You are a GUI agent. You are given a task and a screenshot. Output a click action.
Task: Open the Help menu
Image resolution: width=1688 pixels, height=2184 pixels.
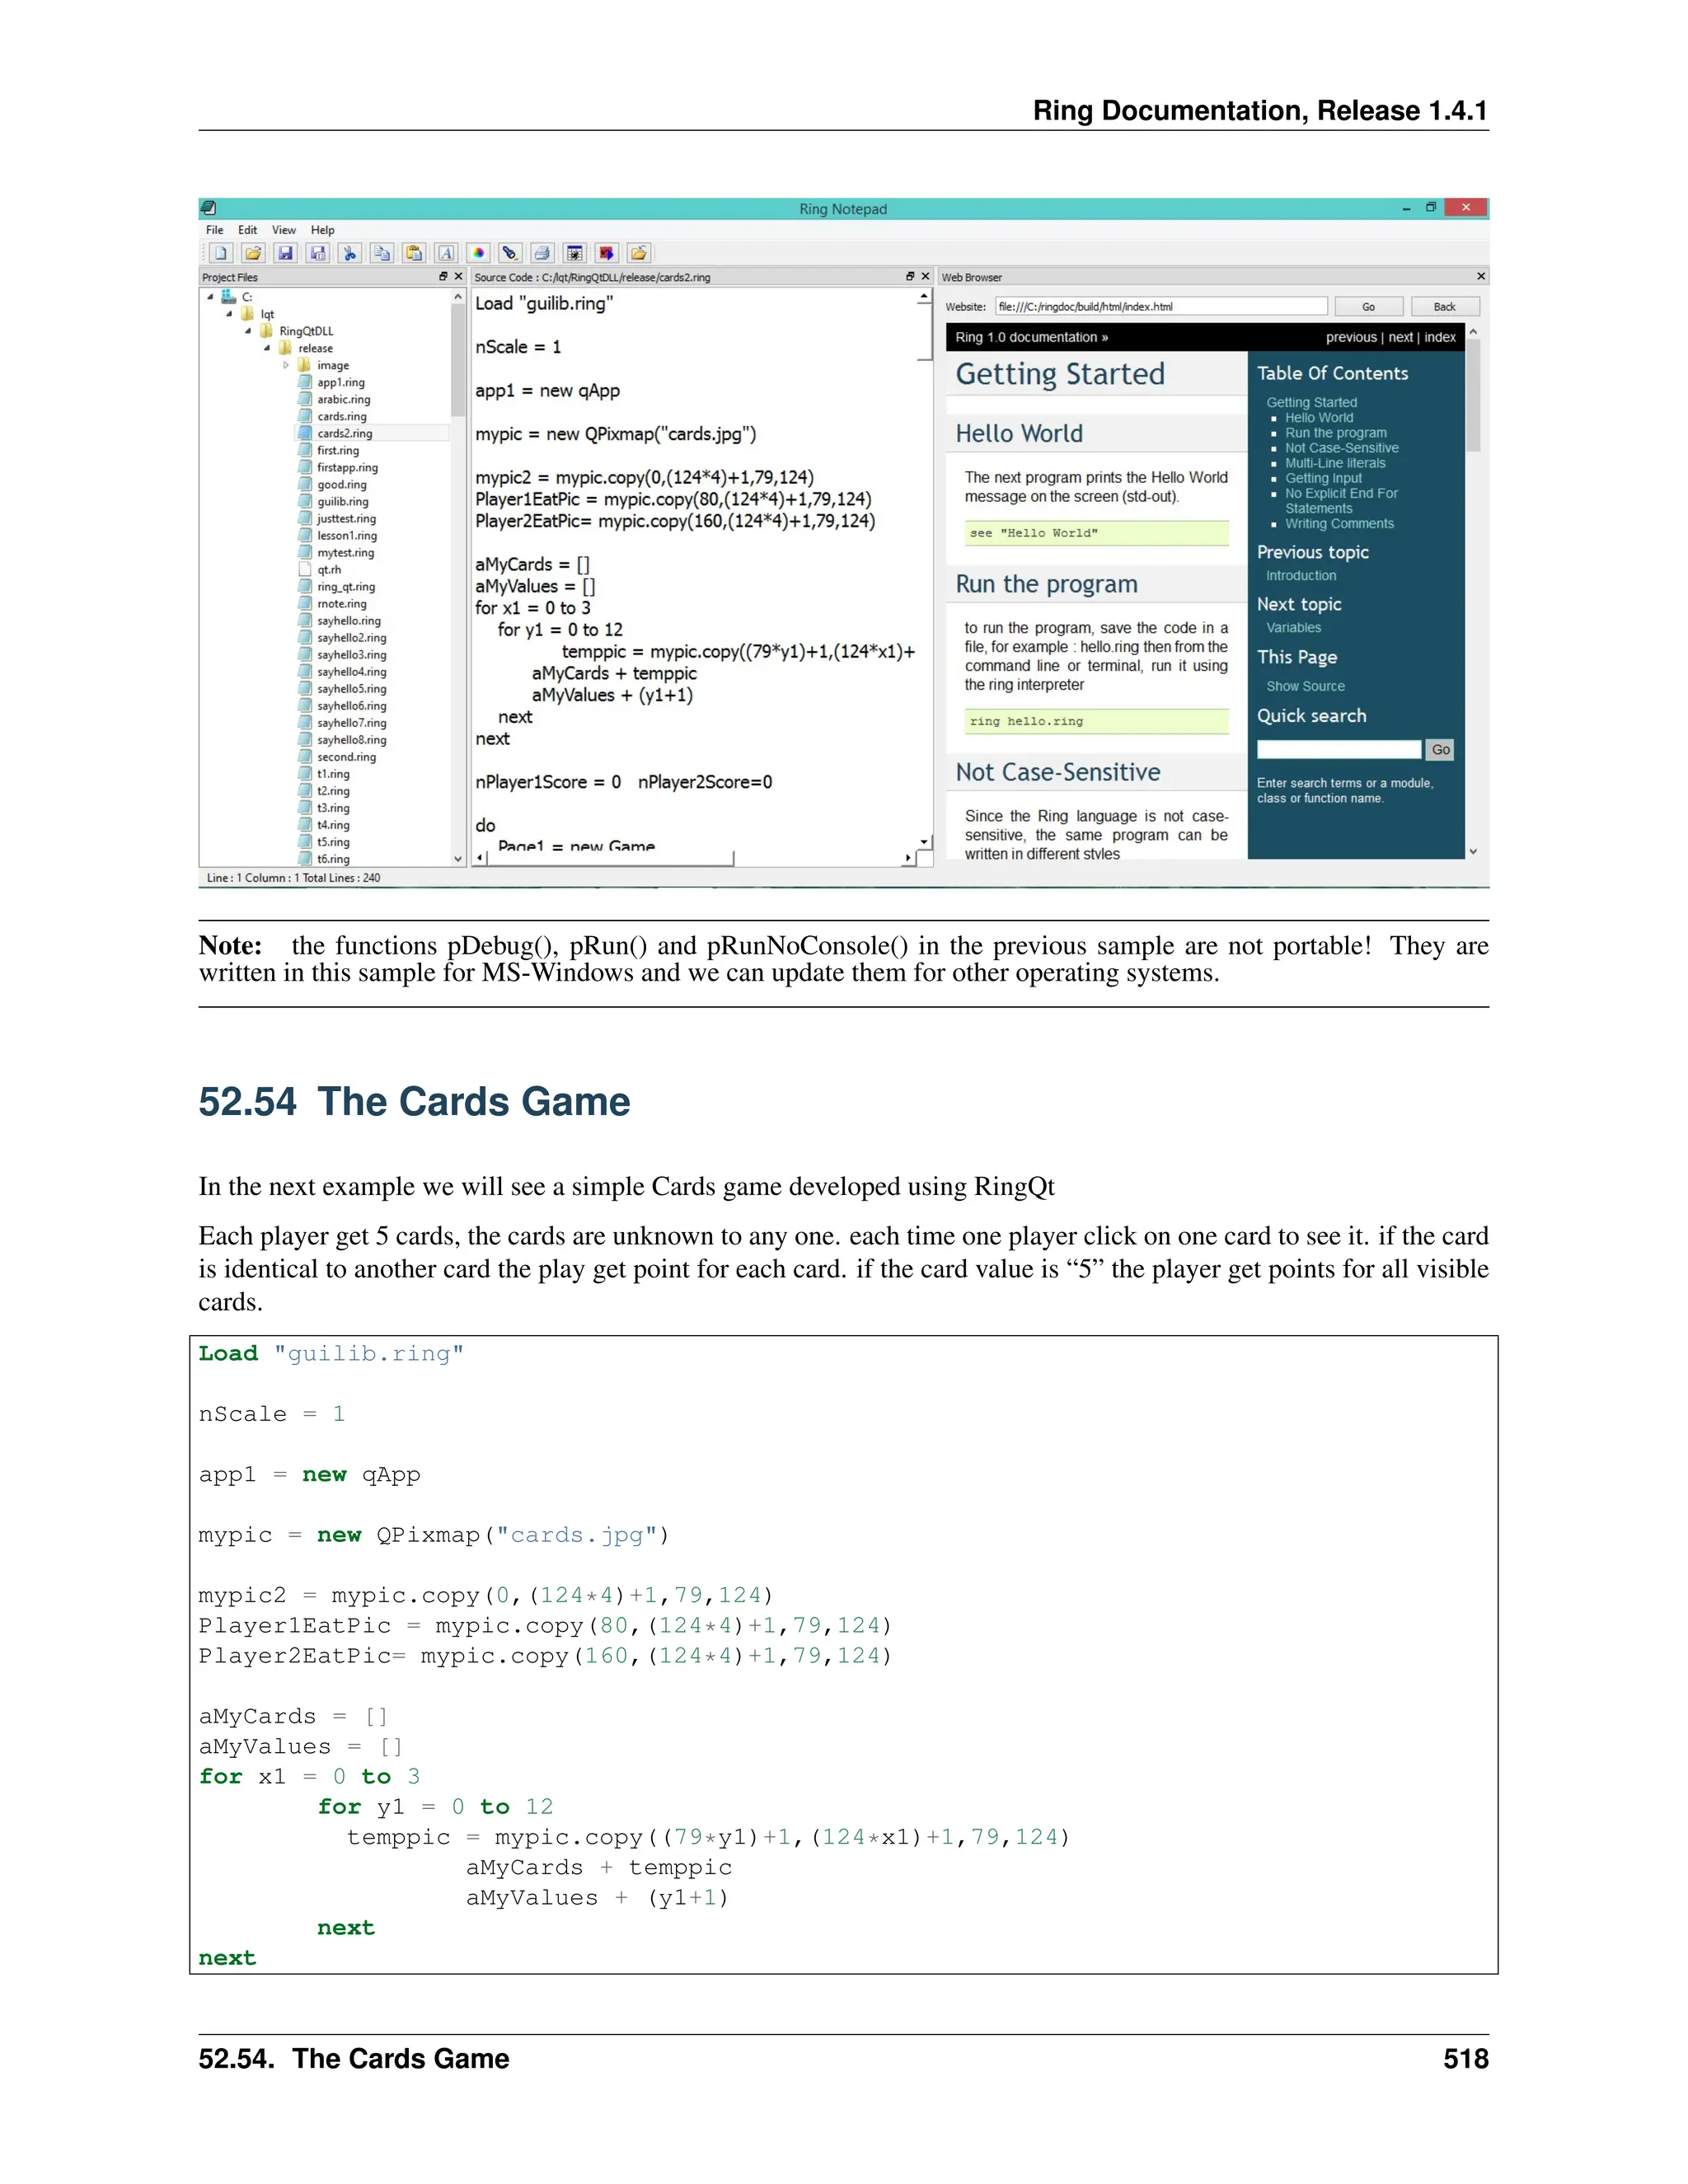click(x=322, y=230)
